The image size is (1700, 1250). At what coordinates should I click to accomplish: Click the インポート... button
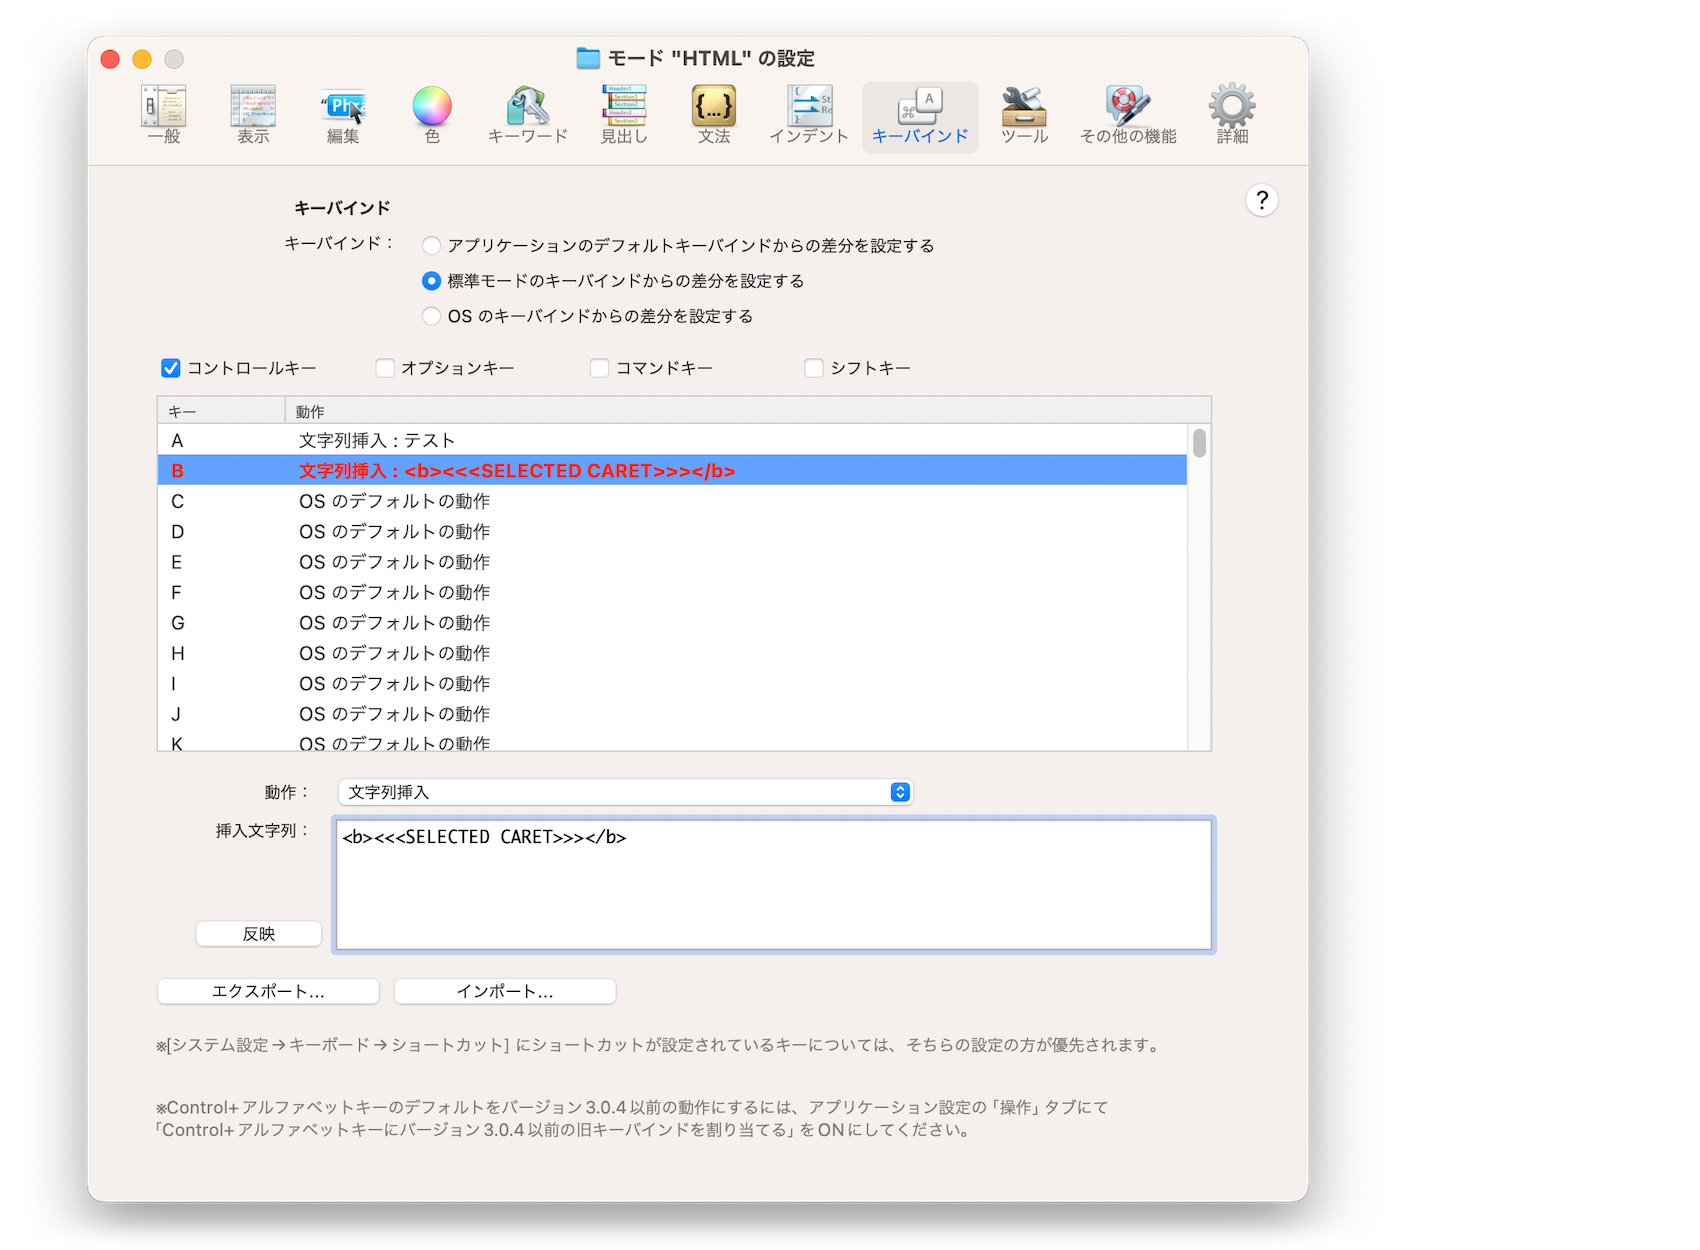505,991
